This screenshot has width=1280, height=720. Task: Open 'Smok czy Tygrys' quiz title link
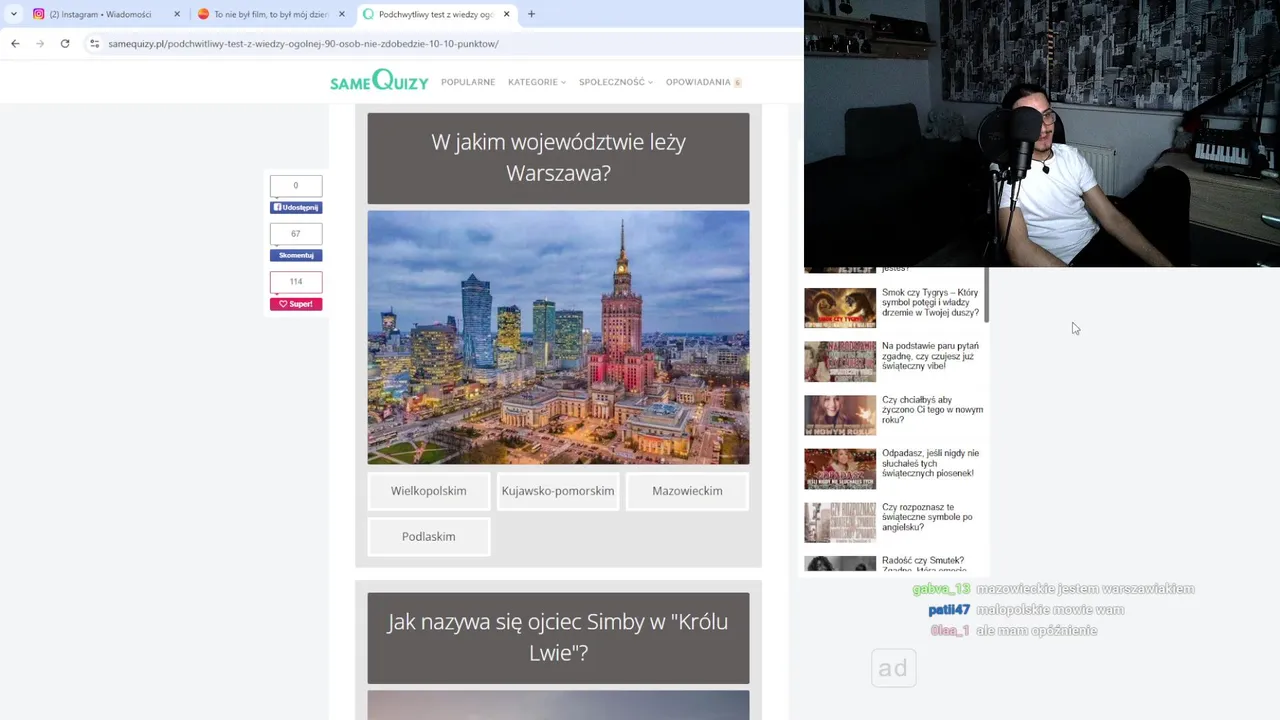[931, 303]
